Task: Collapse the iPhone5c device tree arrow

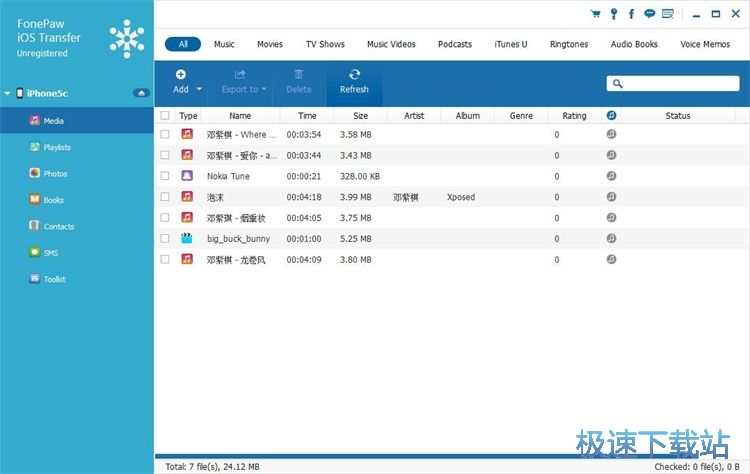Action: pos(7,93)
